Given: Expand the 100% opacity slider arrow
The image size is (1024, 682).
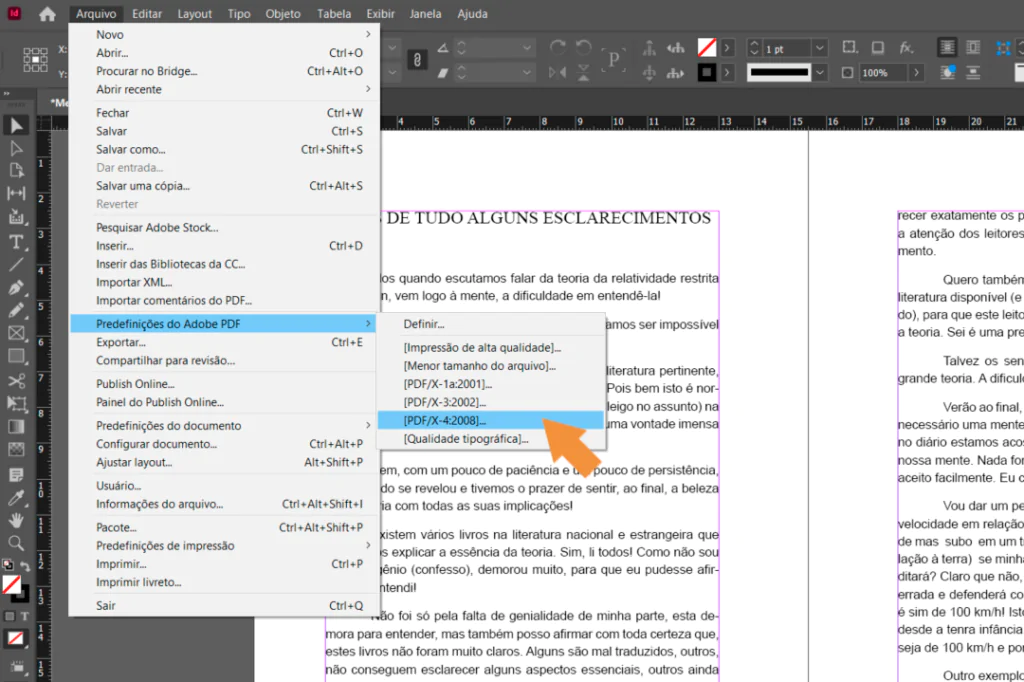Looking at the screenshot, I should (916, 73).
